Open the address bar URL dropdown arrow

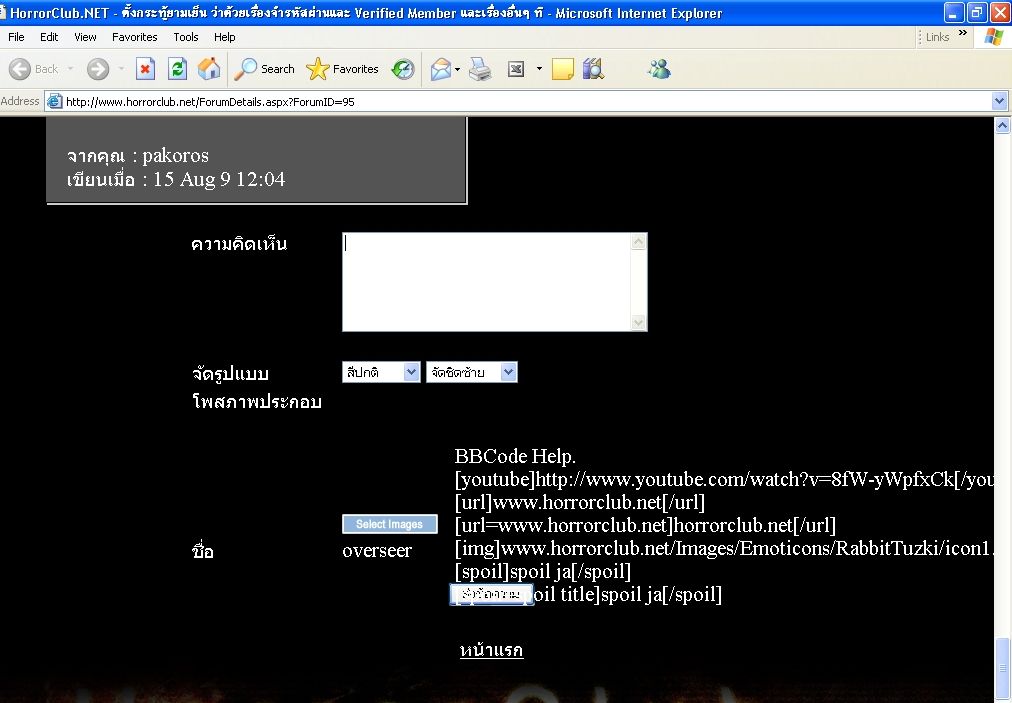pos(999,101)
